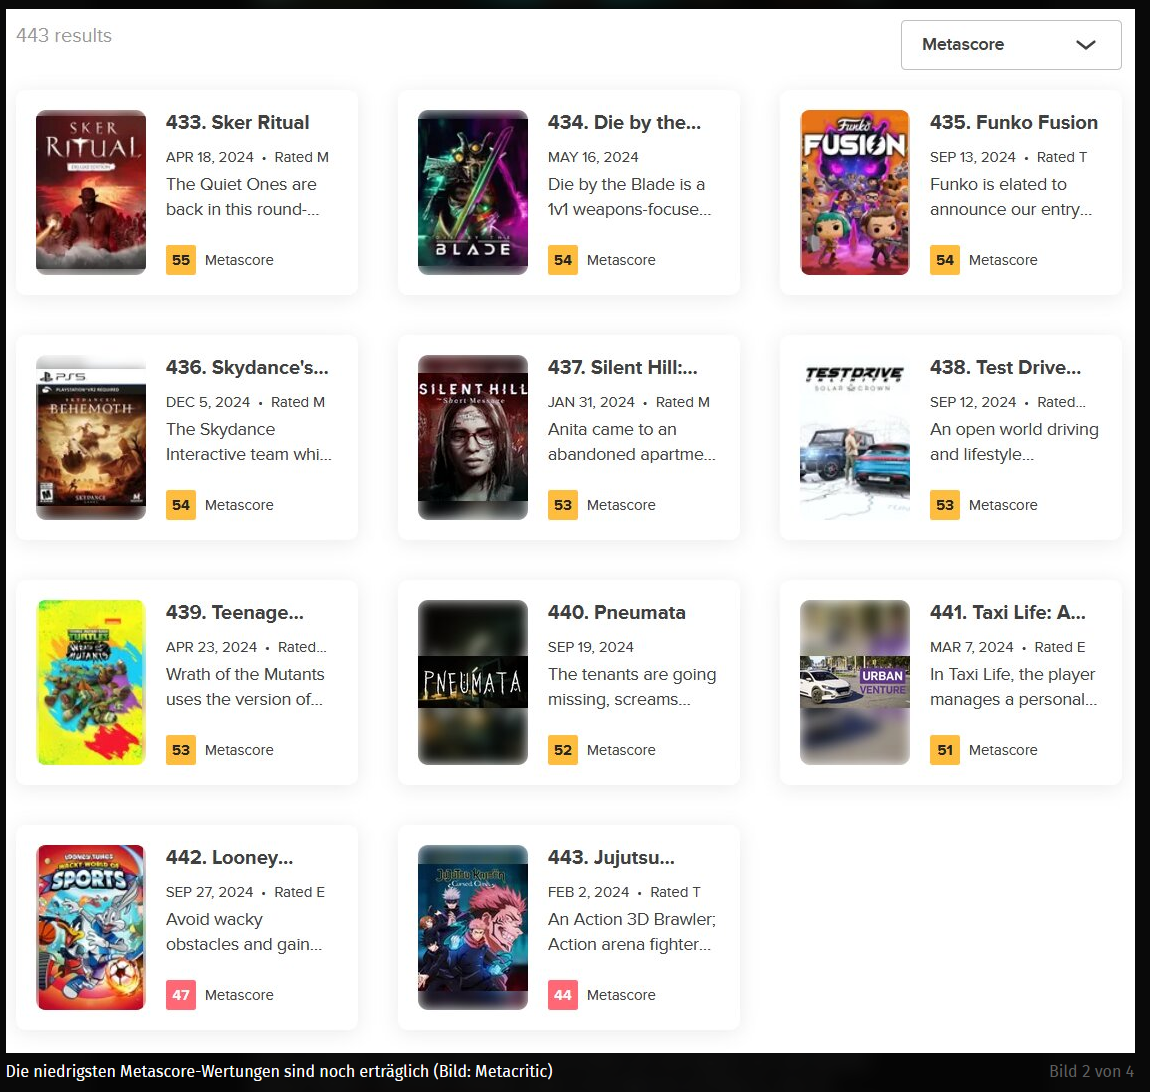Viewport: 1150px width, 1092px height.
Task: Click the 'Die niedrigsten Metascore-Wertungen' caption
Action: (279, 1071)
